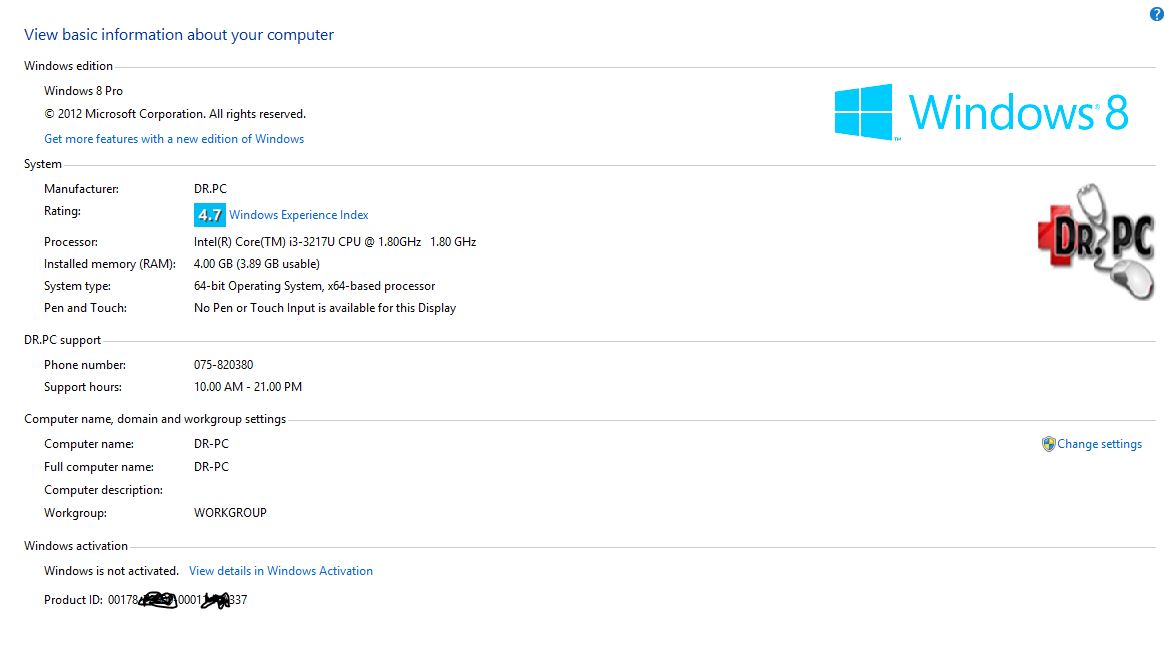
Task: Click the Intel Core i3-3217U processor text
Action: pyautogui.click(x=335, y=242)
